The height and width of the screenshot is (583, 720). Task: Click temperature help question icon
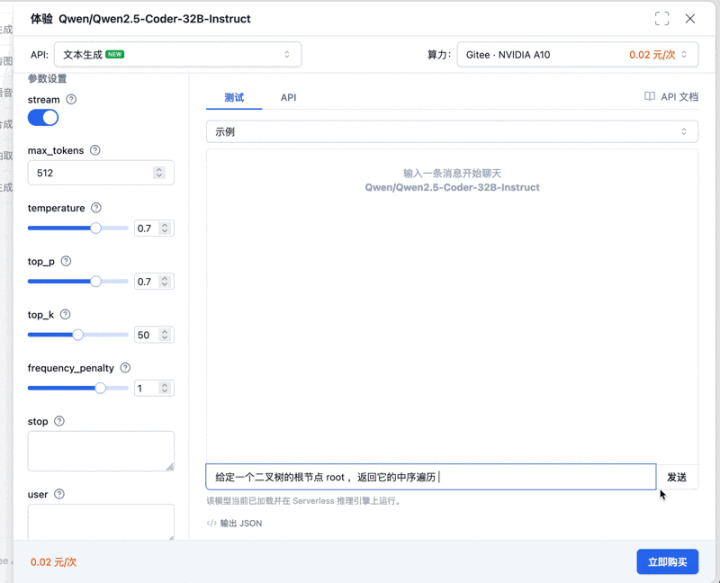(96, 208)
